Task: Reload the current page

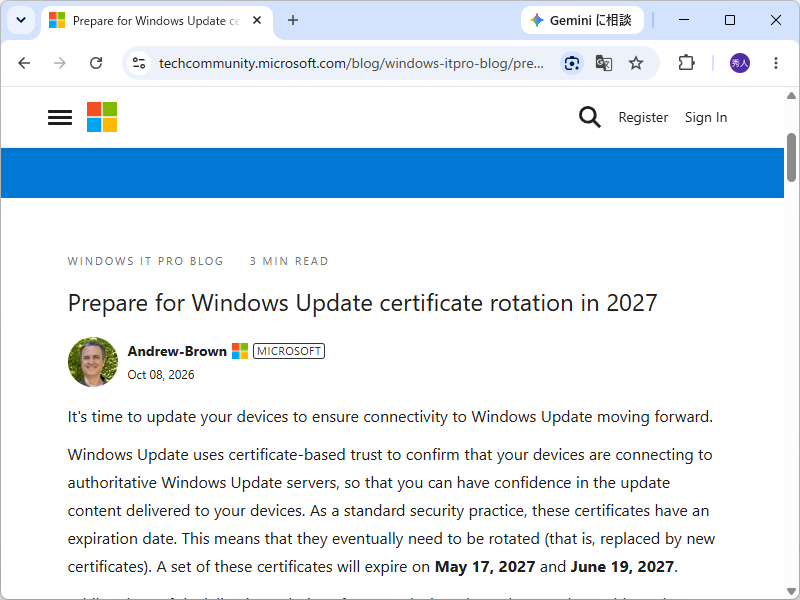Action: pyautogui.click(x=96, y=63)
